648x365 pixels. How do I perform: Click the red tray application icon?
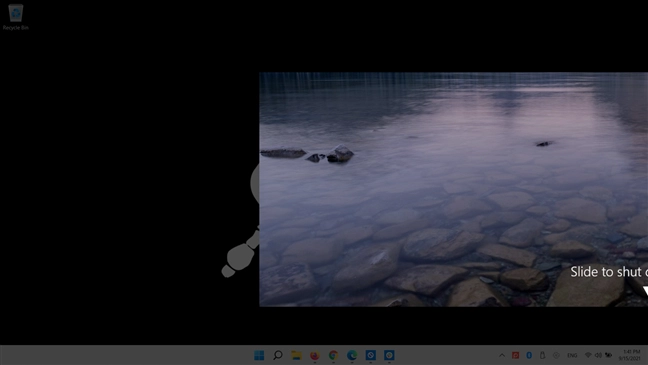515,355
